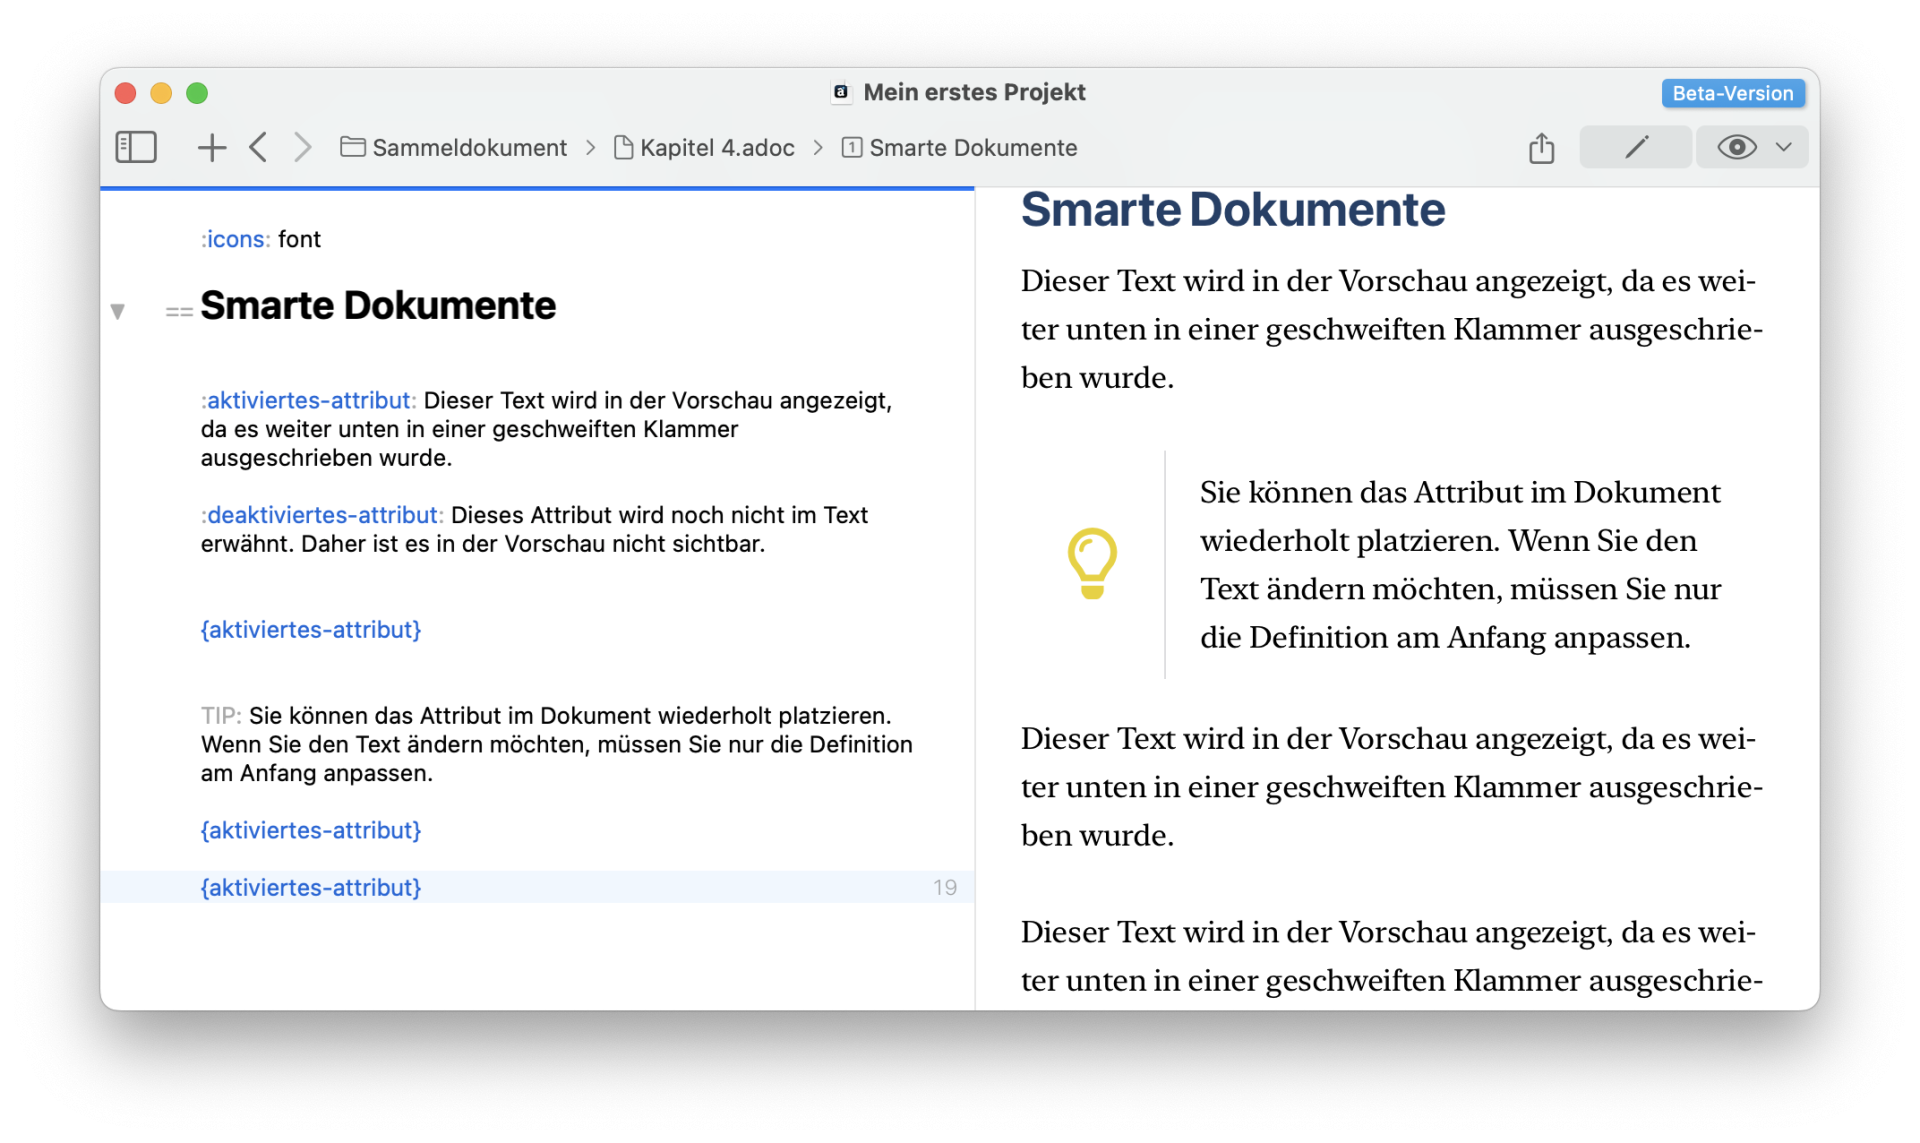Click the Beta-Version badge
The image size is (1920, 1143).
coord(1732,93)
